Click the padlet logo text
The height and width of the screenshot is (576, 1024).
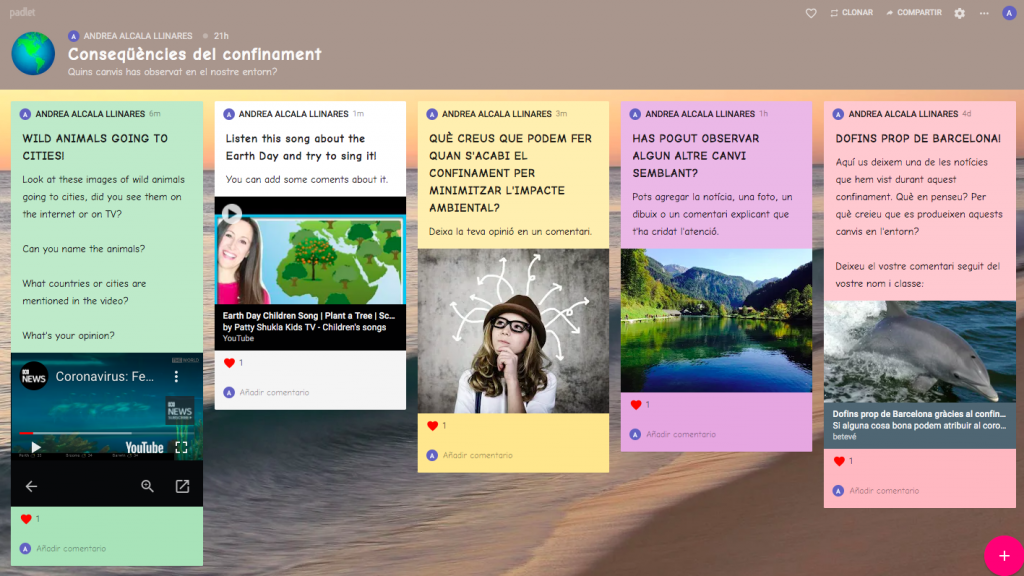coord(23,12)
